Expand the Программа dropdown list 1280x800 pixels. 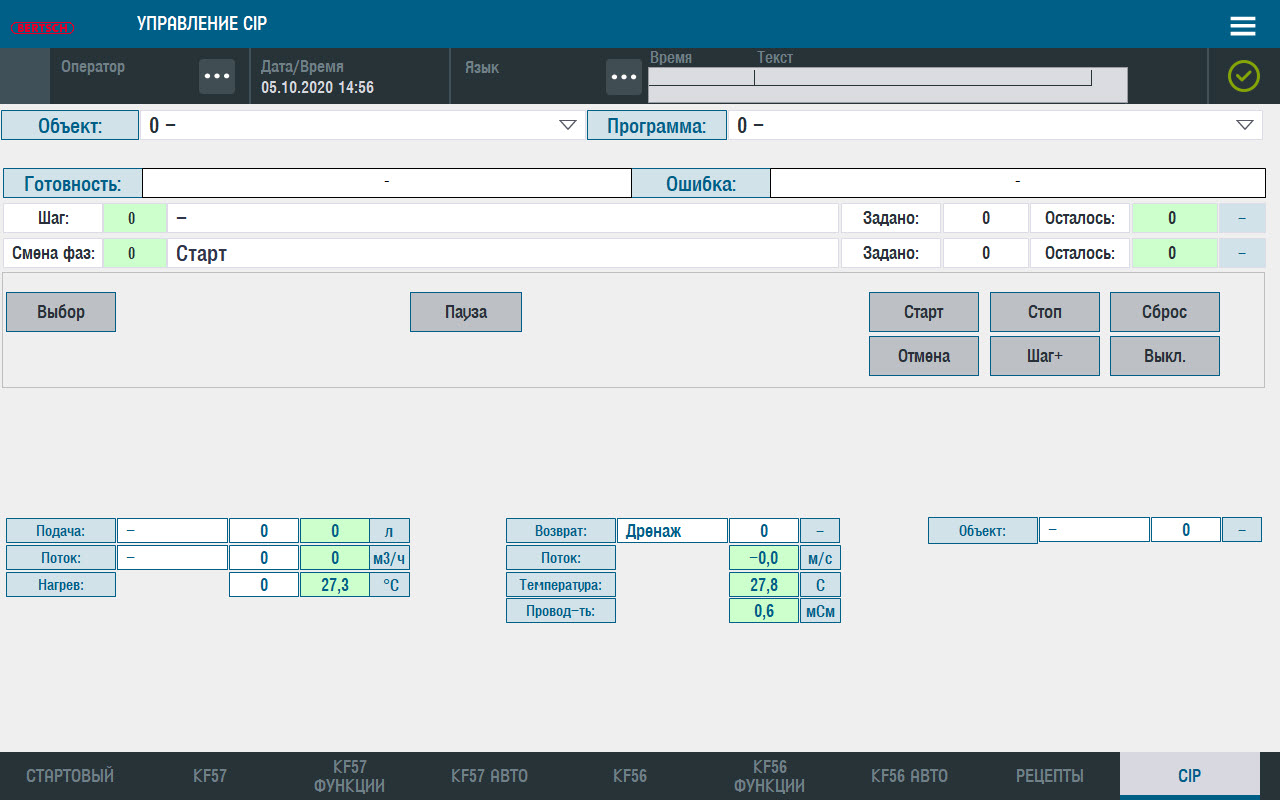click(x=1244, y=125)
